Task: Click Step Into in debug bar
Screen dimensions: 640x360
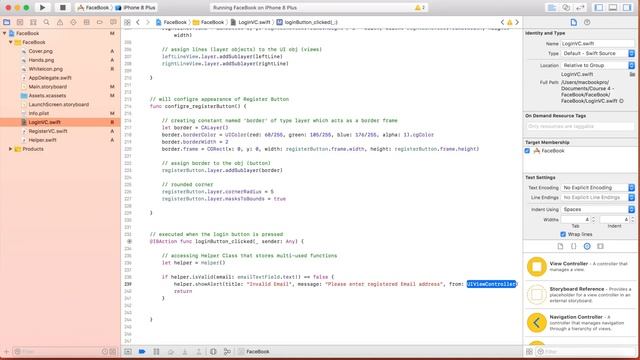Action: click(184, 351)
